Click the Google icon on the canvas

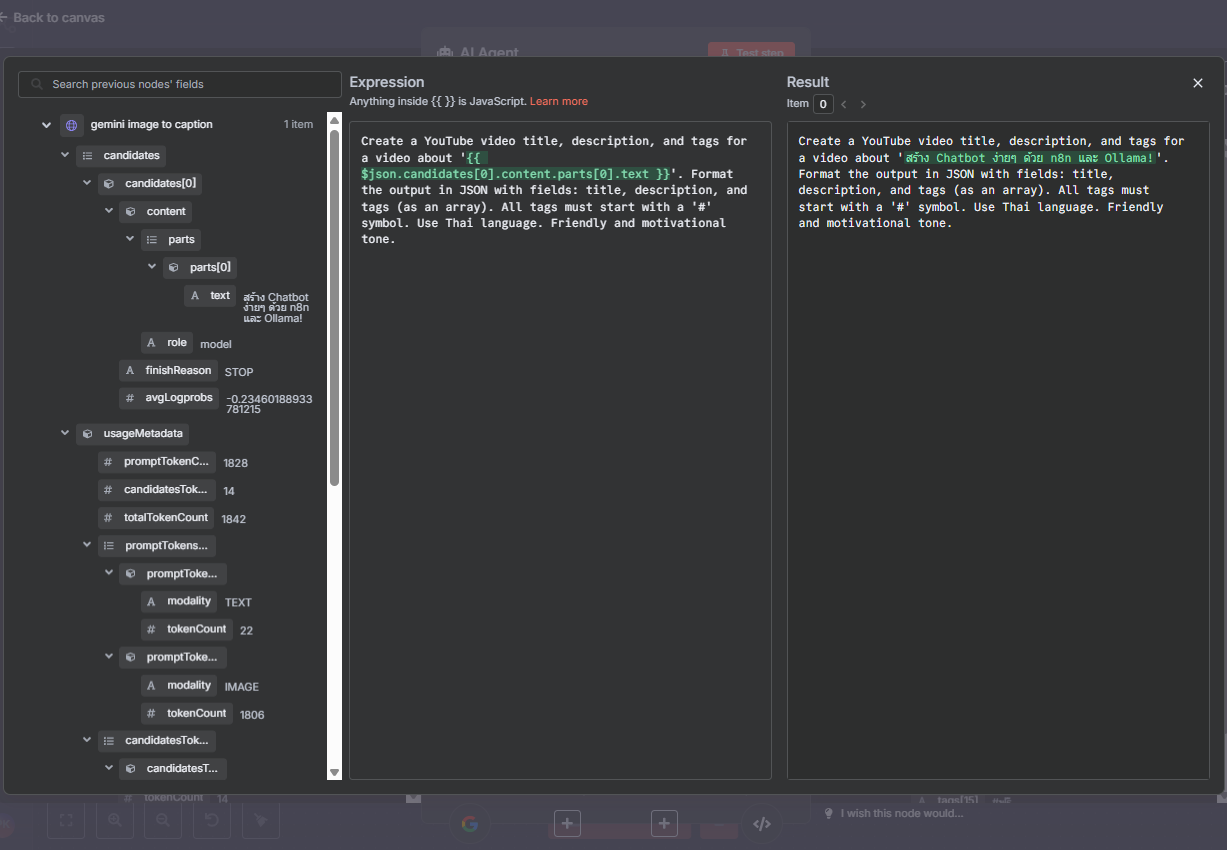click(469, 824)
